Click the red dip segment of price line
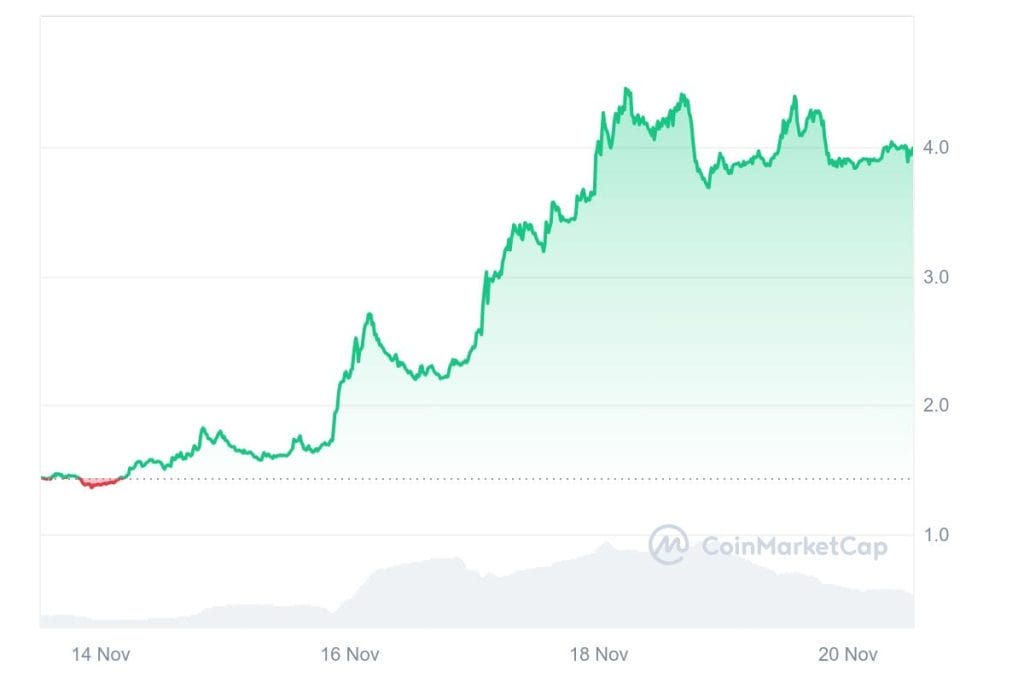The image size is (1024, 683). [97, 484]
